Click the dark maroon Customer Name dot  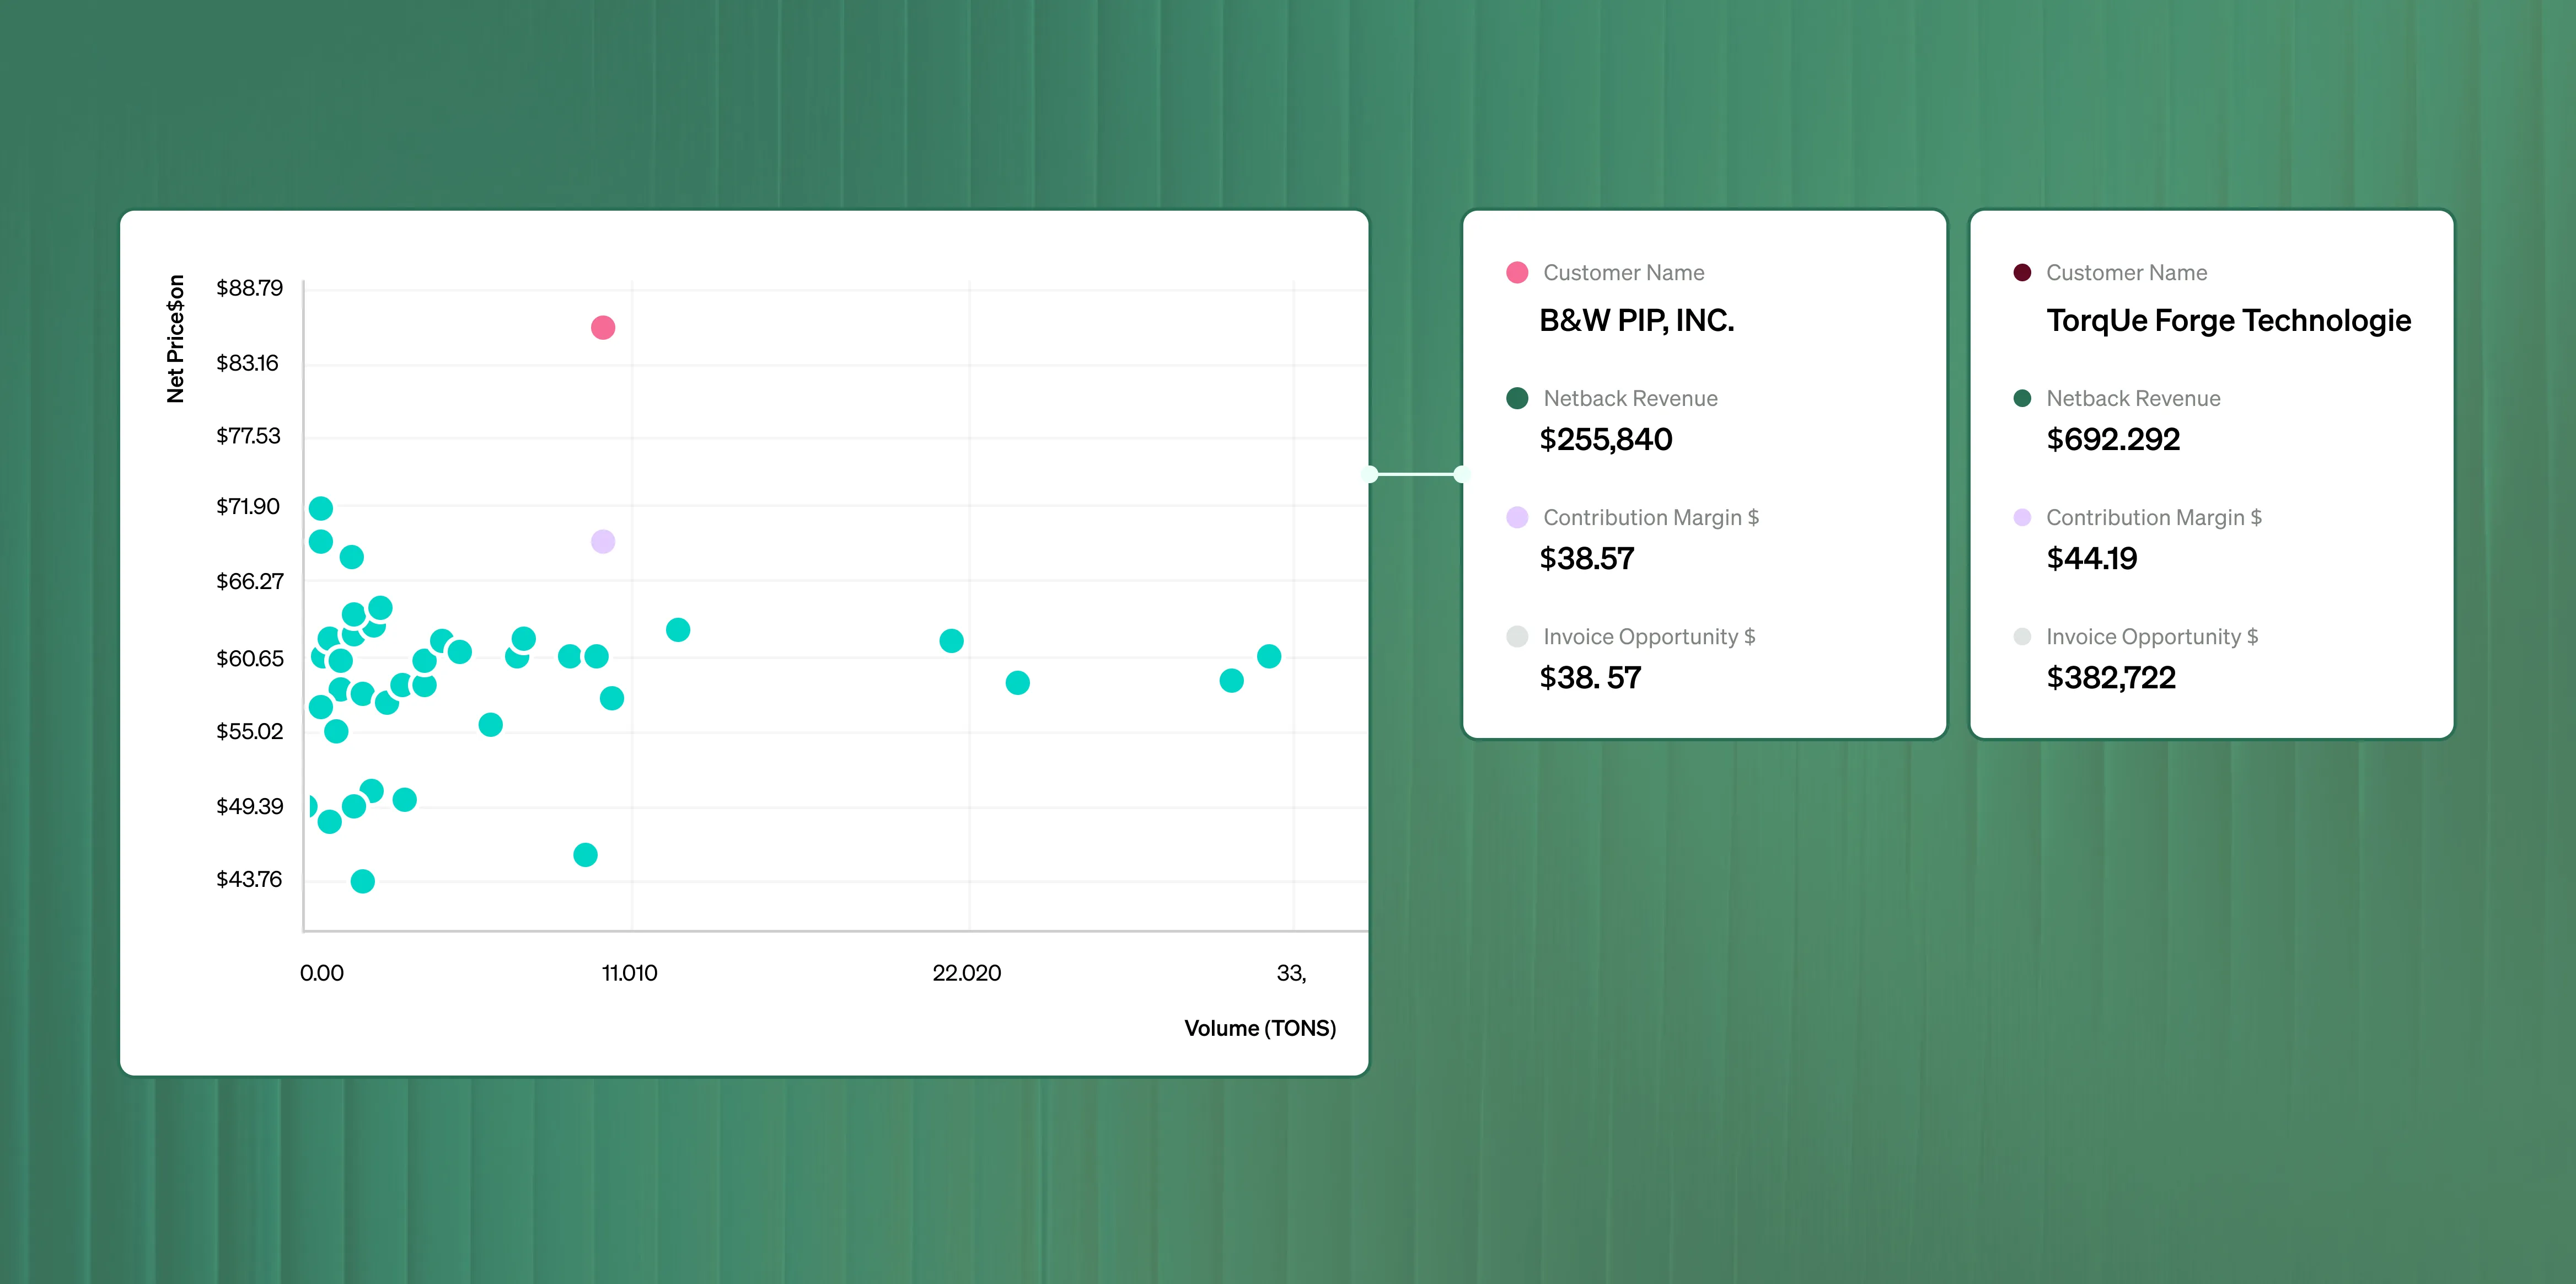pyautogui.click(x=2021, y=273)
